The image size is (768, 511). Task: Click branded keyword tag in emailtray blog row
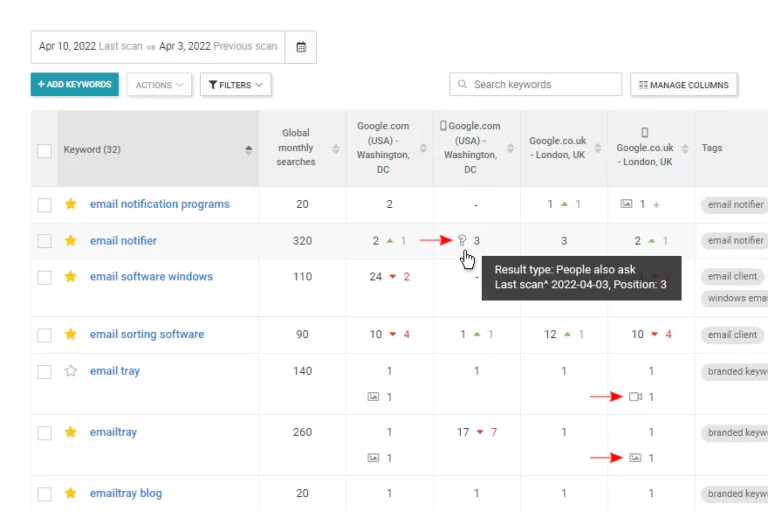[735, 494]
